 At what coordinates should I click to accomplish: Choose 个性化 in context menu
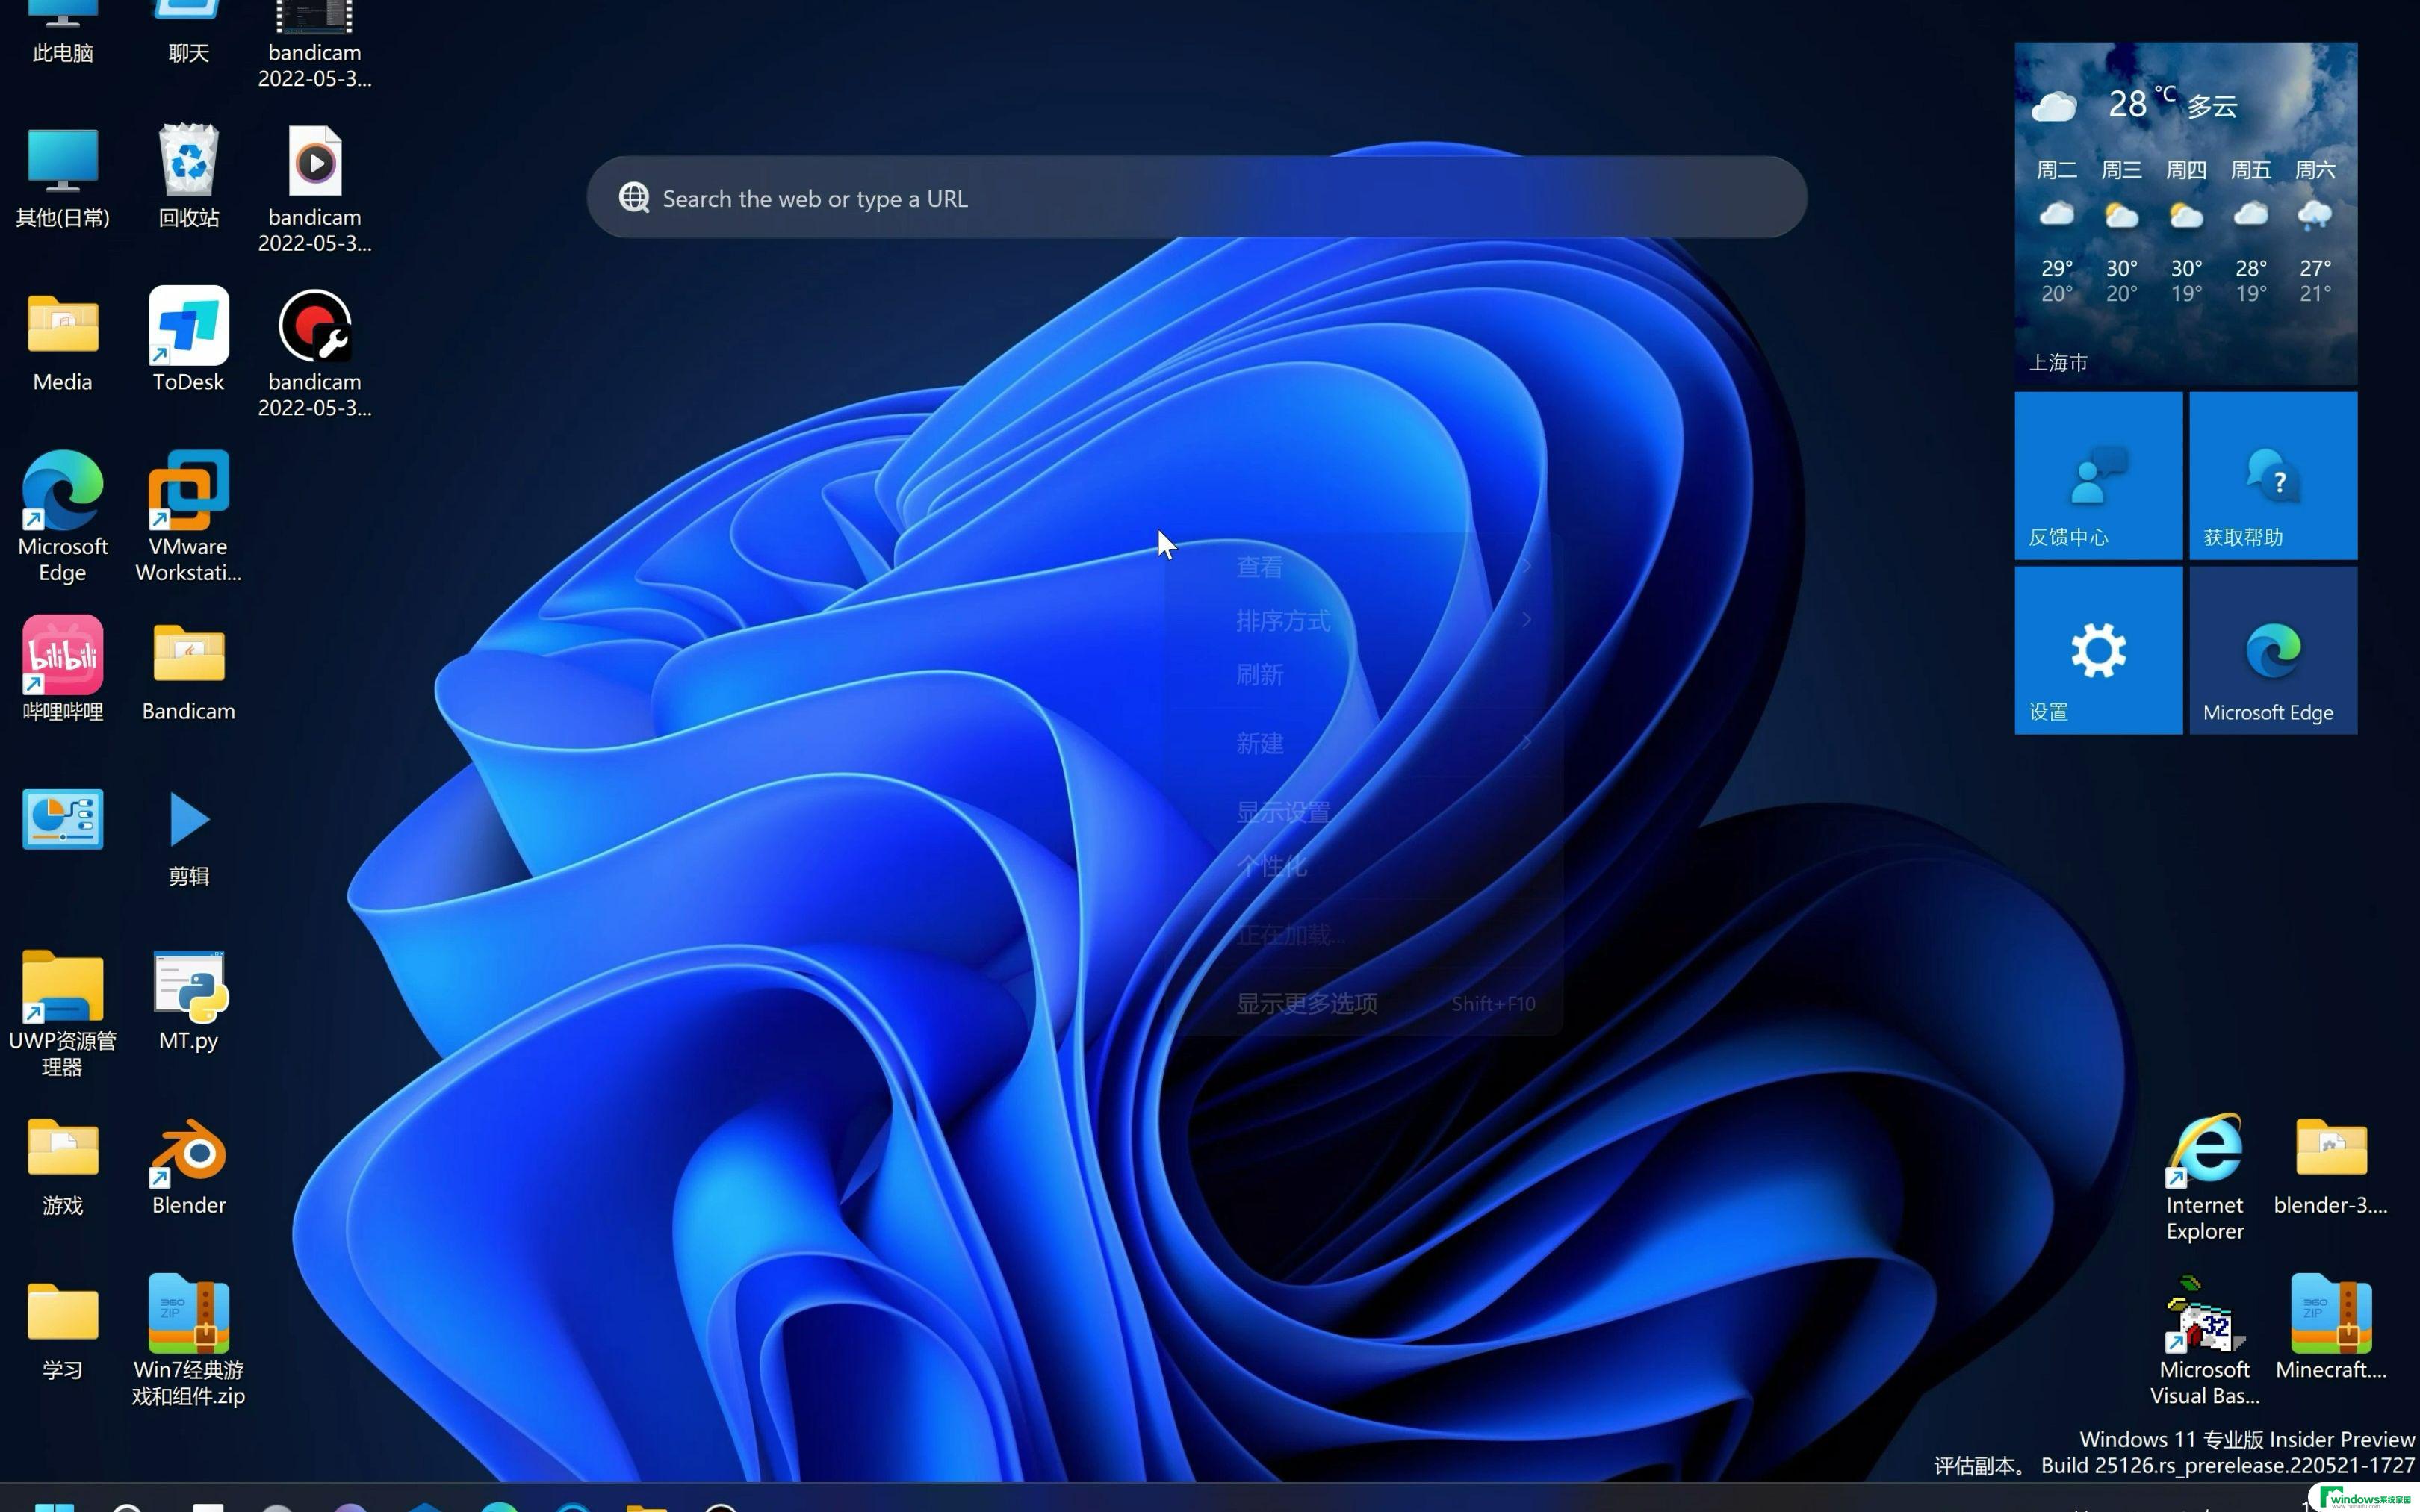[x=1363, y=866]
